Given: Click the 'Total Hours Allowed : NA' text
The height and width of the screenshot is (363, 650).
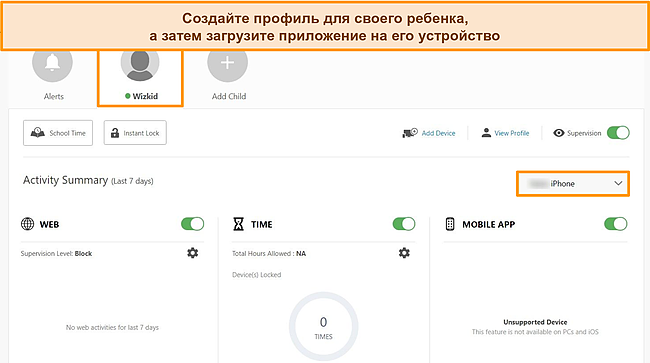Looking at the screenshot, I should point(269,254).
